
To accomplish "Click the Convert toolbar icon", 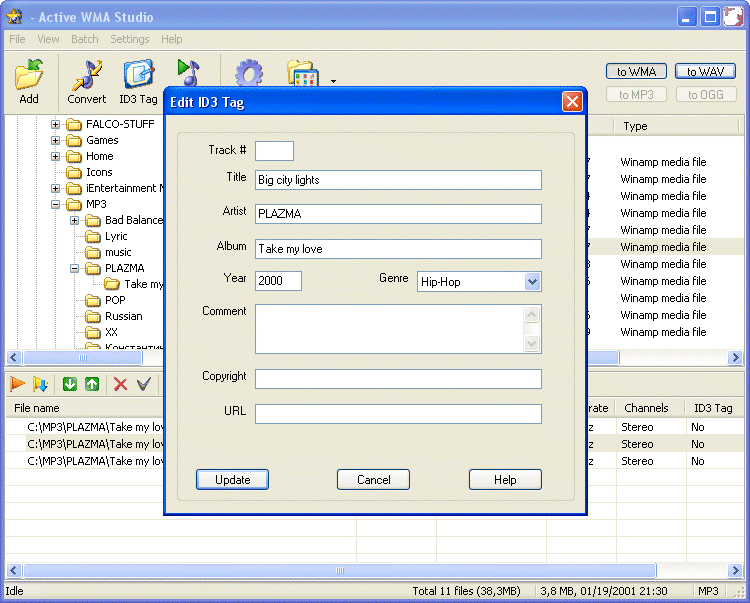I will click(x=87, y=81).
